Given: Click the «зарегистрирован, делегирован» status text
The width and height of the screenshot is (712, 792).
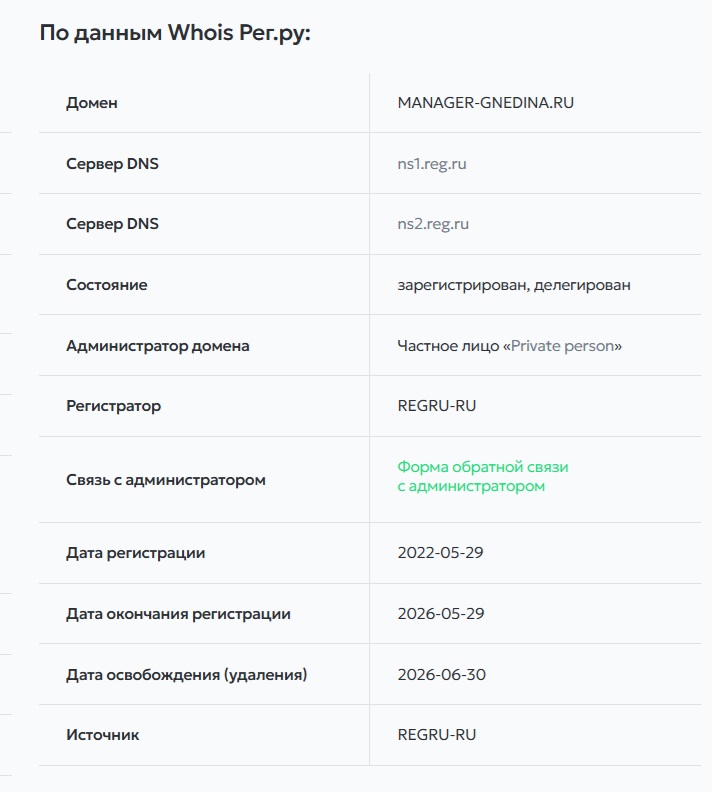Looking at the screenshot, I should click(514, 285).
